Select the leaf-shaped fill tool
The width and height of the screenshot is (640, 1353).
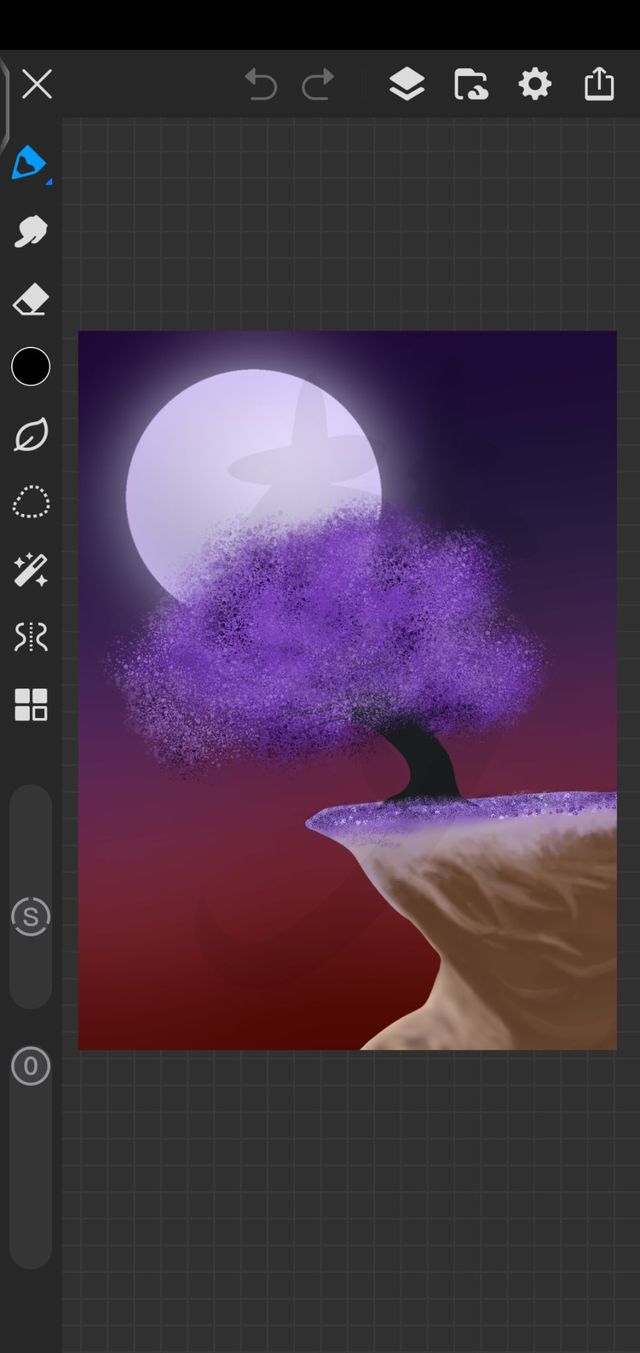point(31,435)
